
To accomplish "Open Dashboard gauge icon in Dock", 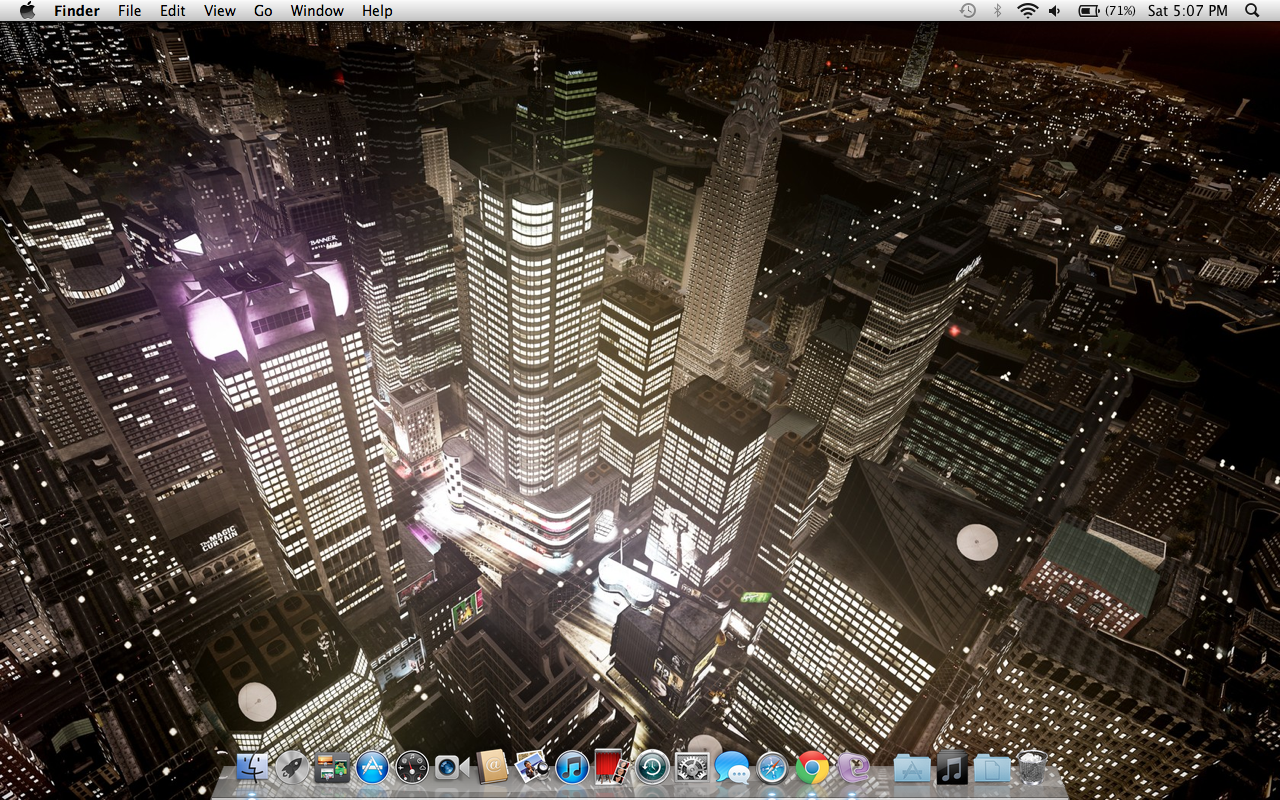I will (x=412, y=767).
